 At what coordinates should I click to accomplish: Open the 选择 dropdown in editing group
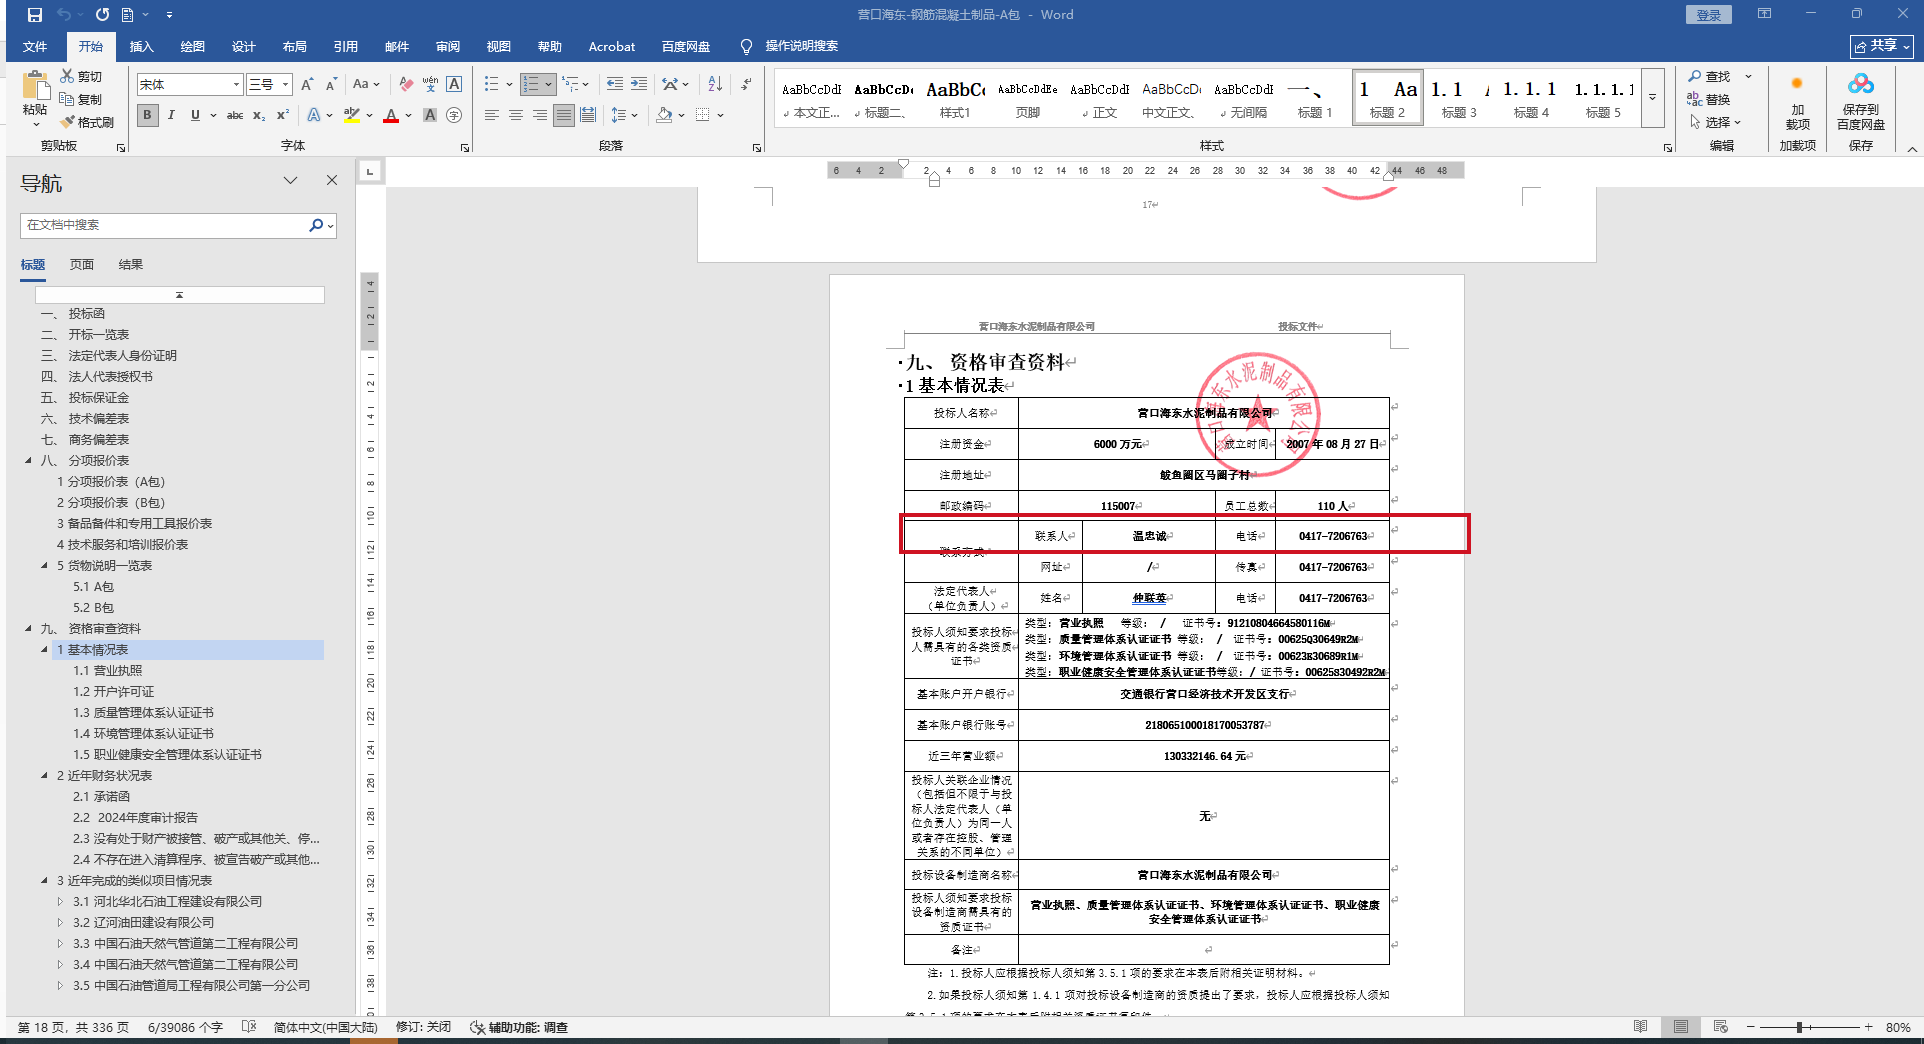coord(1716,122)
